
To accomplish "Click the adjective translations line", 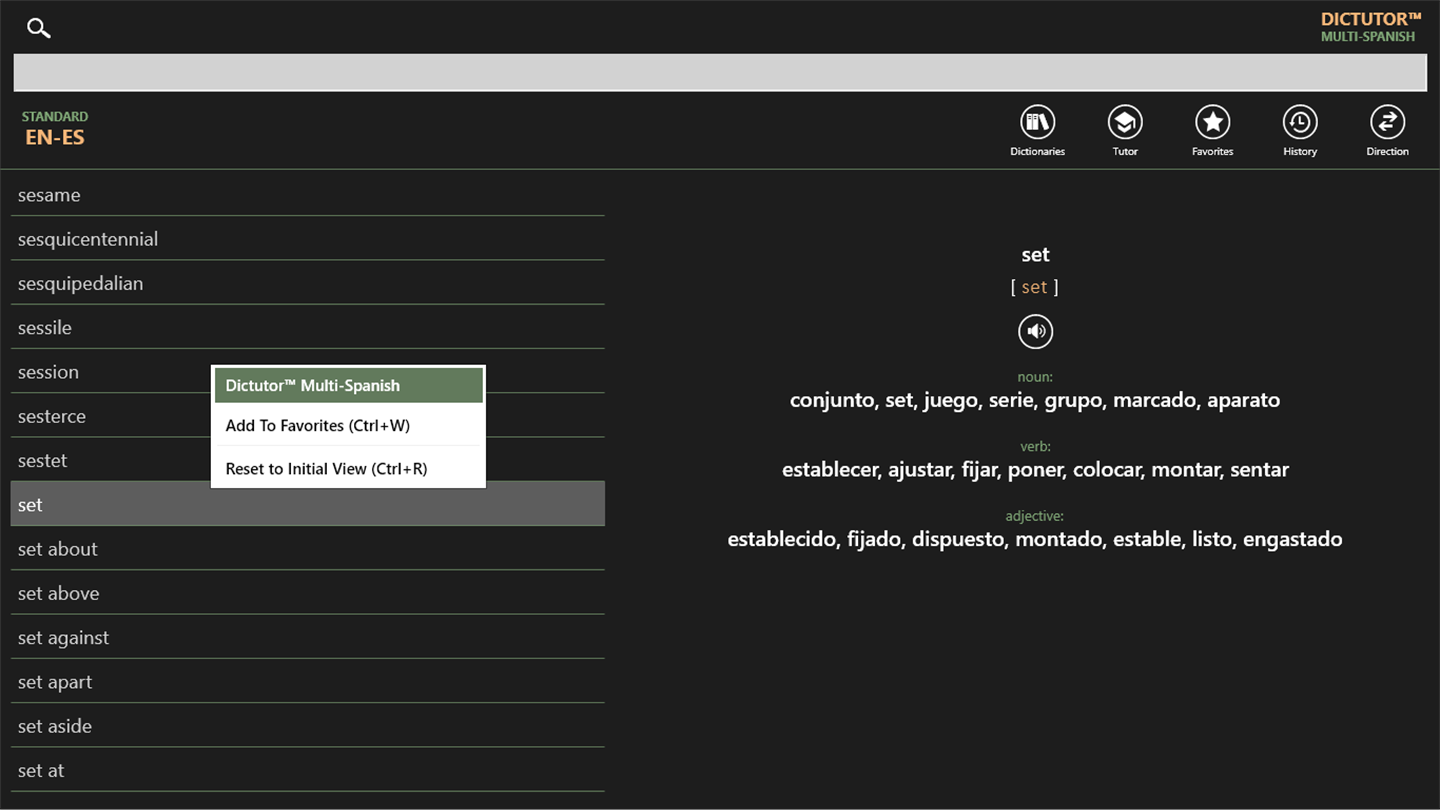I will pyautogui.click(x=1035, y=539).
